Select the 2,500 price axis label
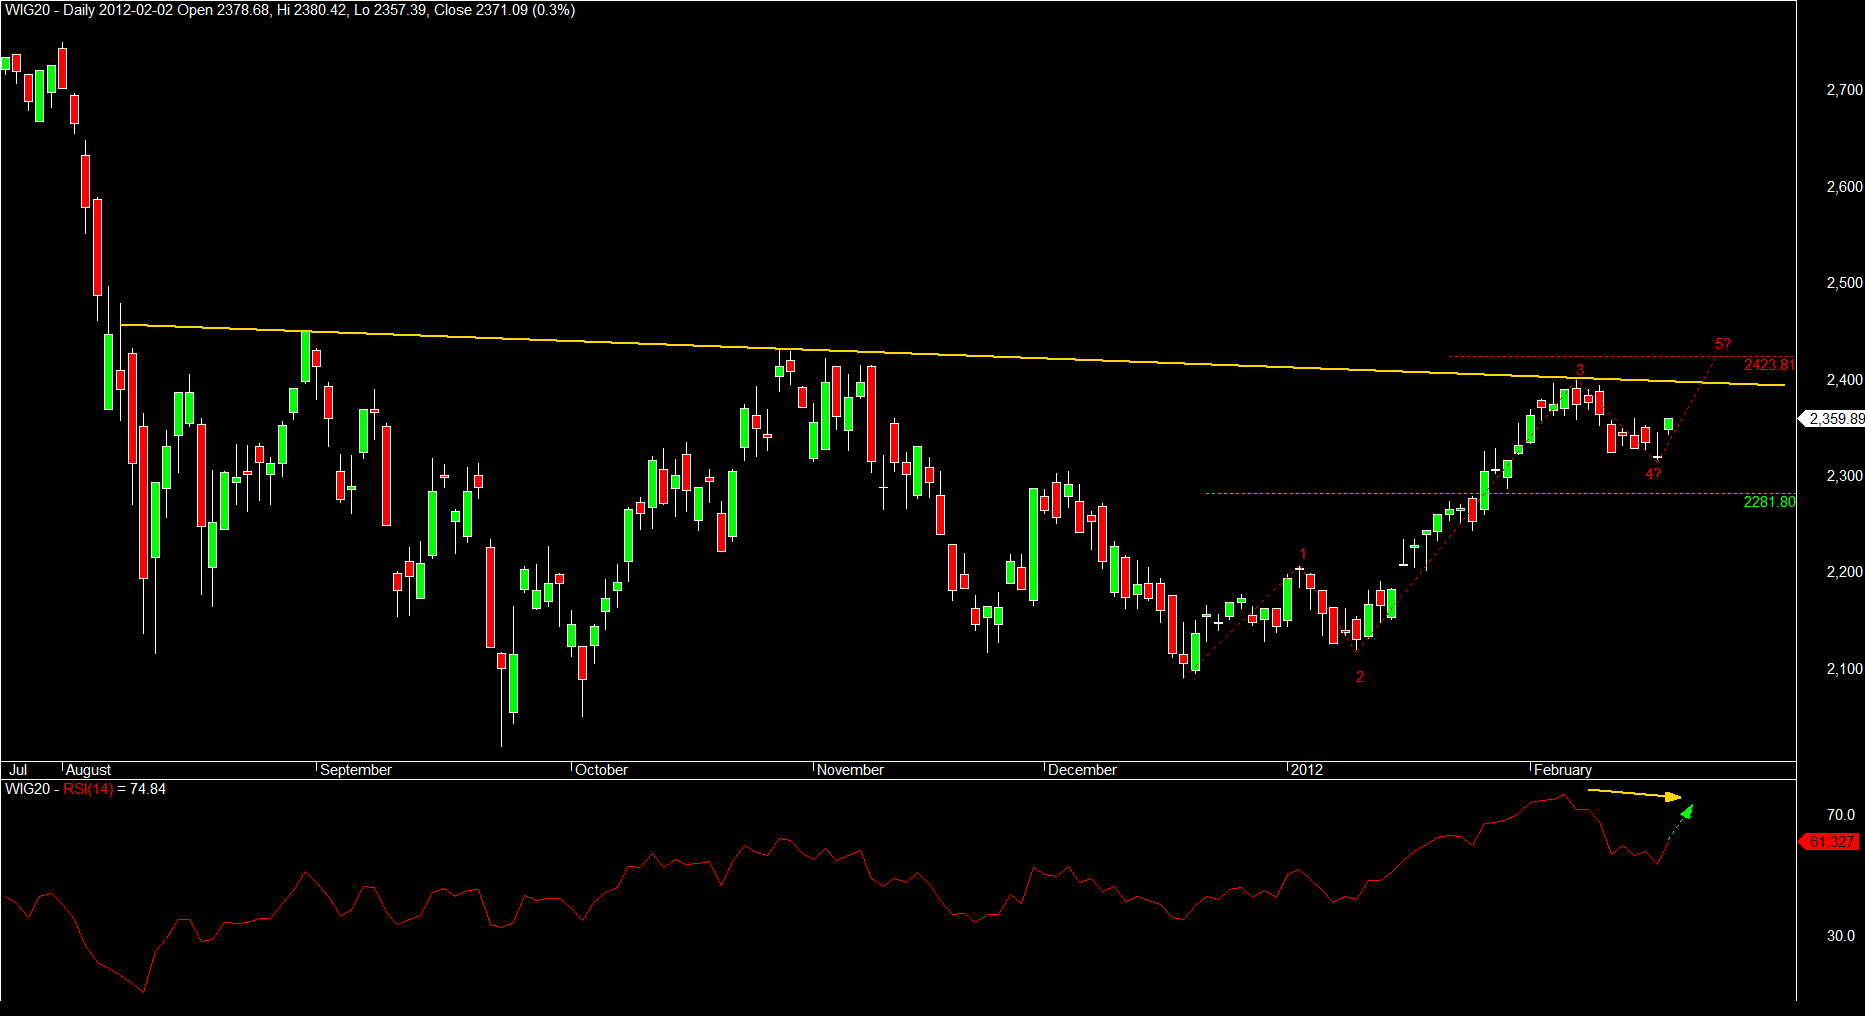 point(1844,283)
